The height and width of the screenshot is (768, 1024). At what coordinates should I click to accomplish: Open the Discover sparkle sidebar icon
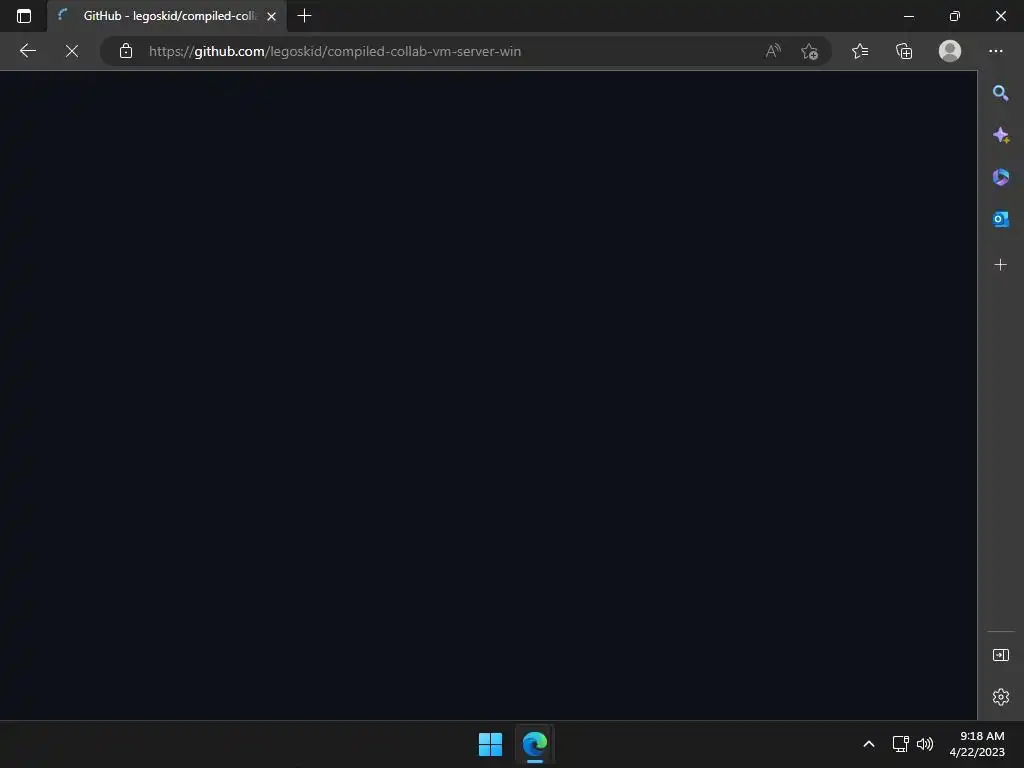pos(1000,135)
